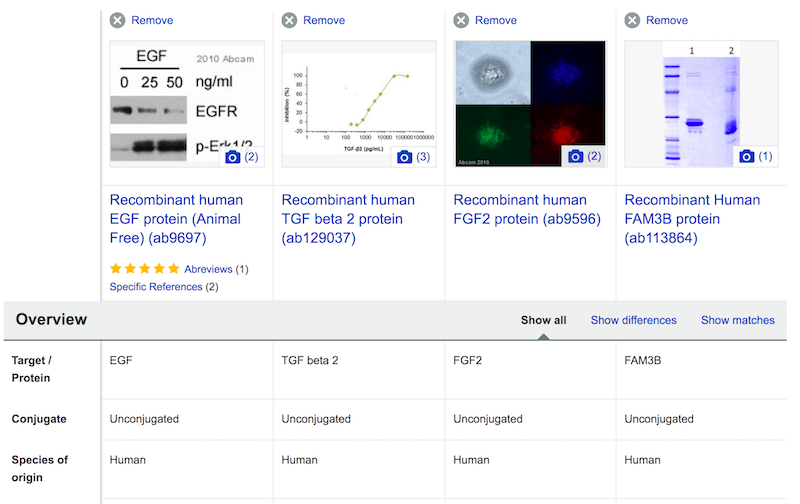Click the FGF2 fluorescence microscopy thumbnail
800x504 pixels.
point(529,100)
